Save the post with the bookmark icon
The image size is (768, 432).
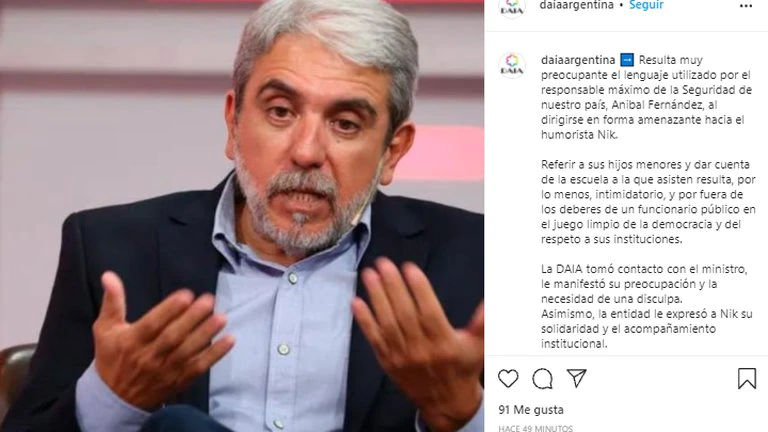click(x=746, y=378)
